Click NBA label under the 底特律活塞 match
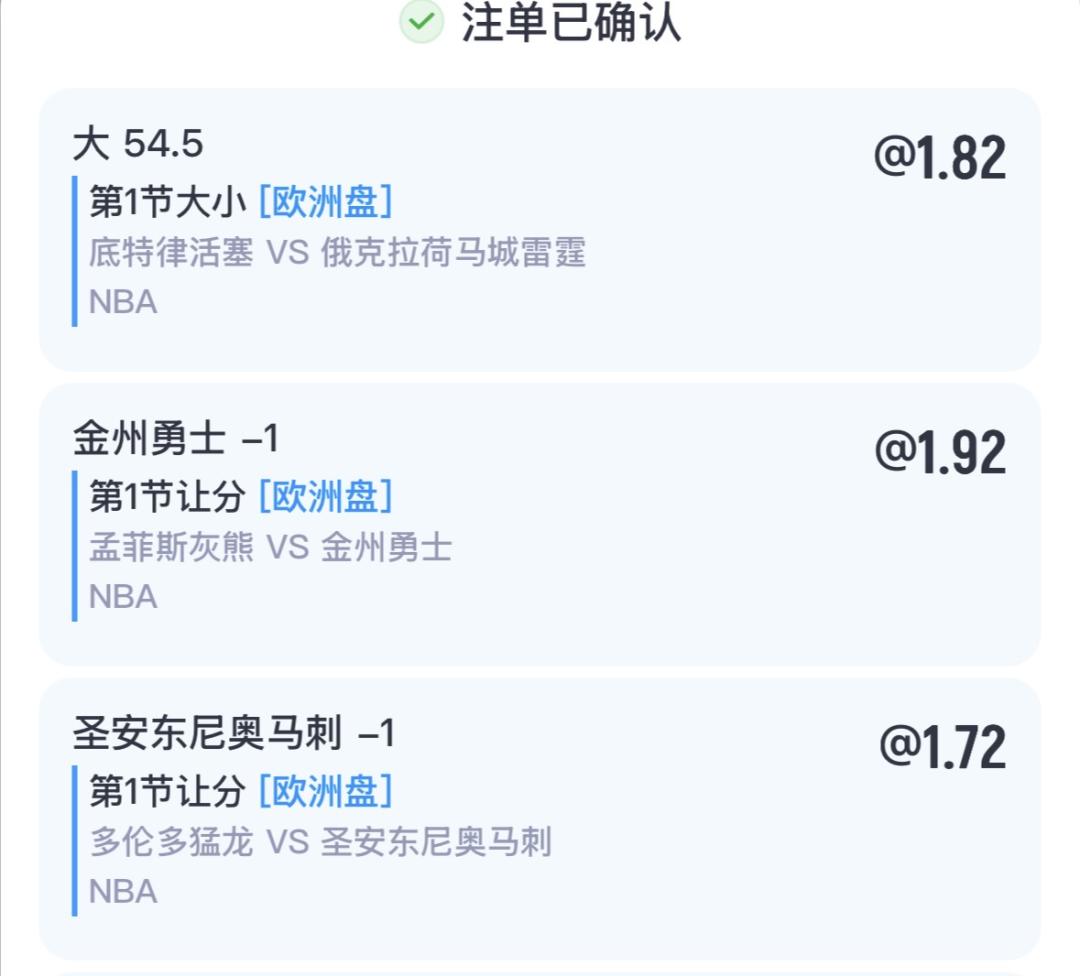Viewport: 1080px width, 976px height. [x=123, y=302]
